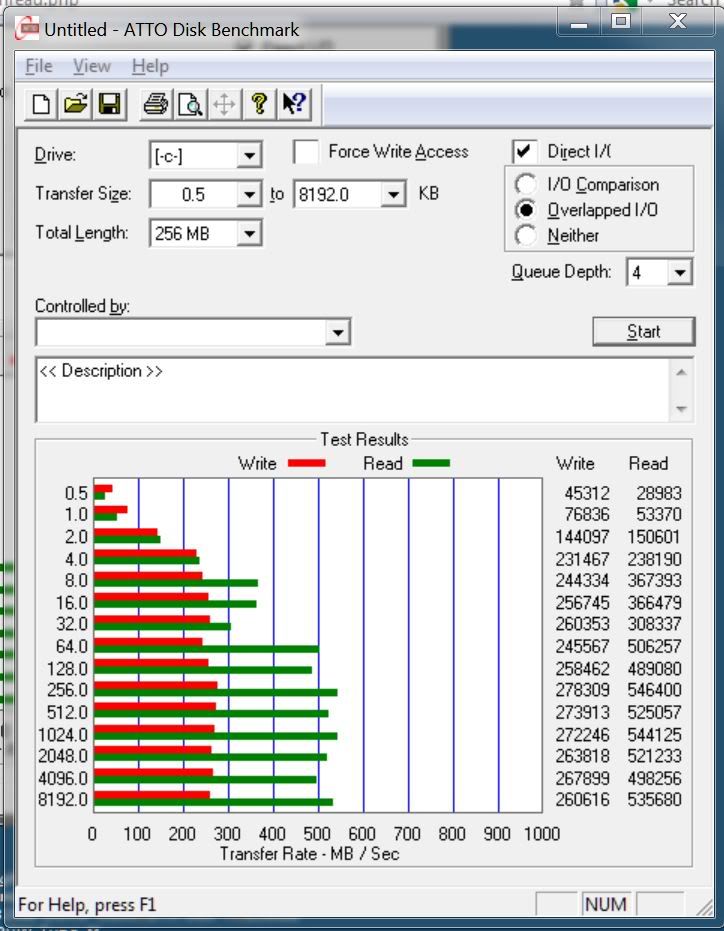Uncheck the Direct I/O checkbox
Screen dimensions: 724x931
click(x=524, y=152)
